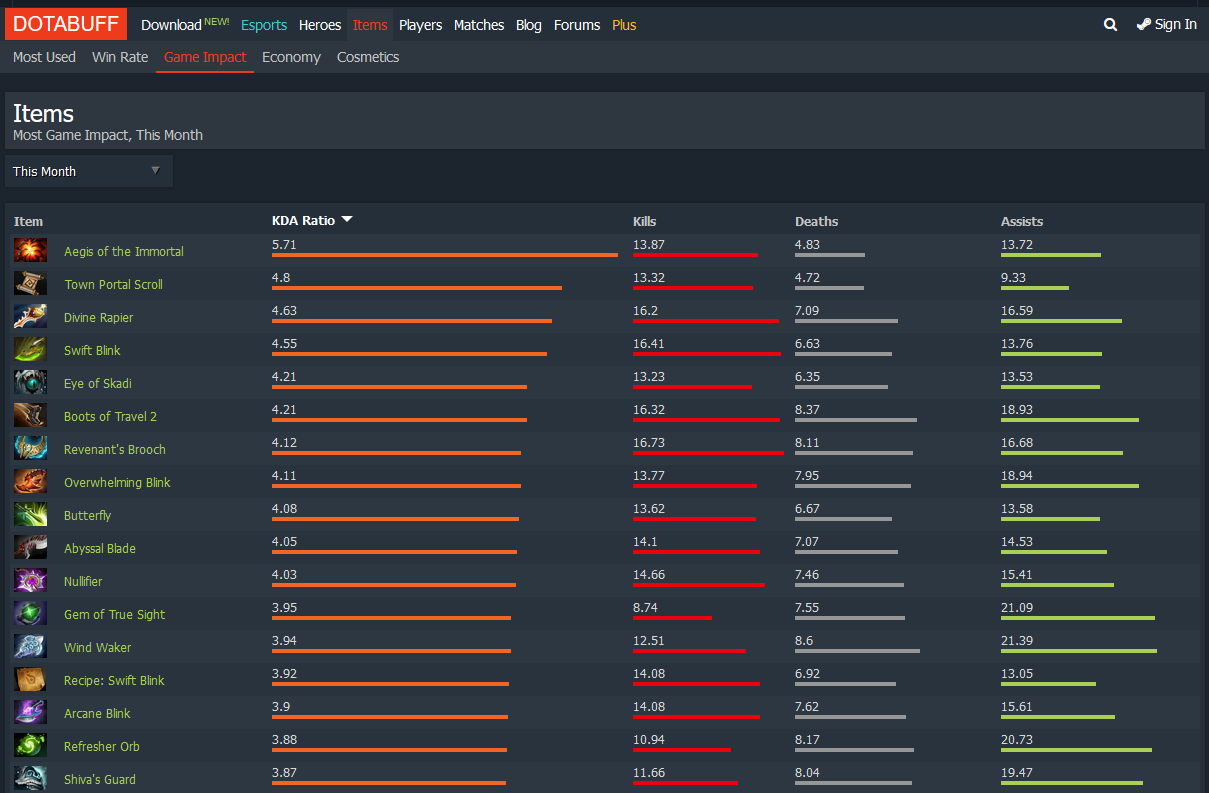Switch to the Win Rate tab
Viewport: 1209px width, 793px height.
click(x=120, y=57)
